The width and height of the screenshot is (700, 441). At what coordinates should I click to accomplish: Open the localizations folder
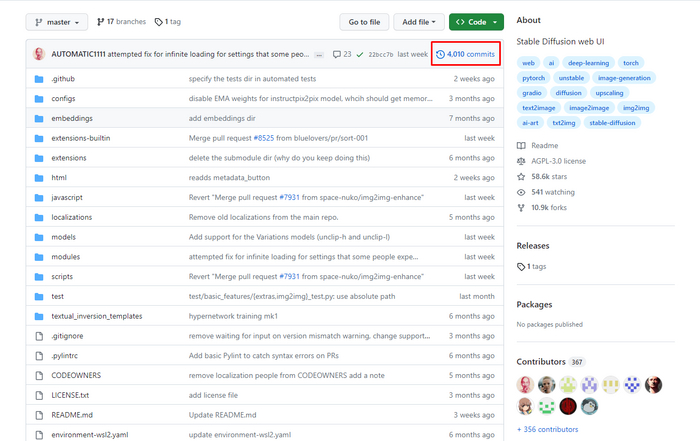click(x=71, y=217)
